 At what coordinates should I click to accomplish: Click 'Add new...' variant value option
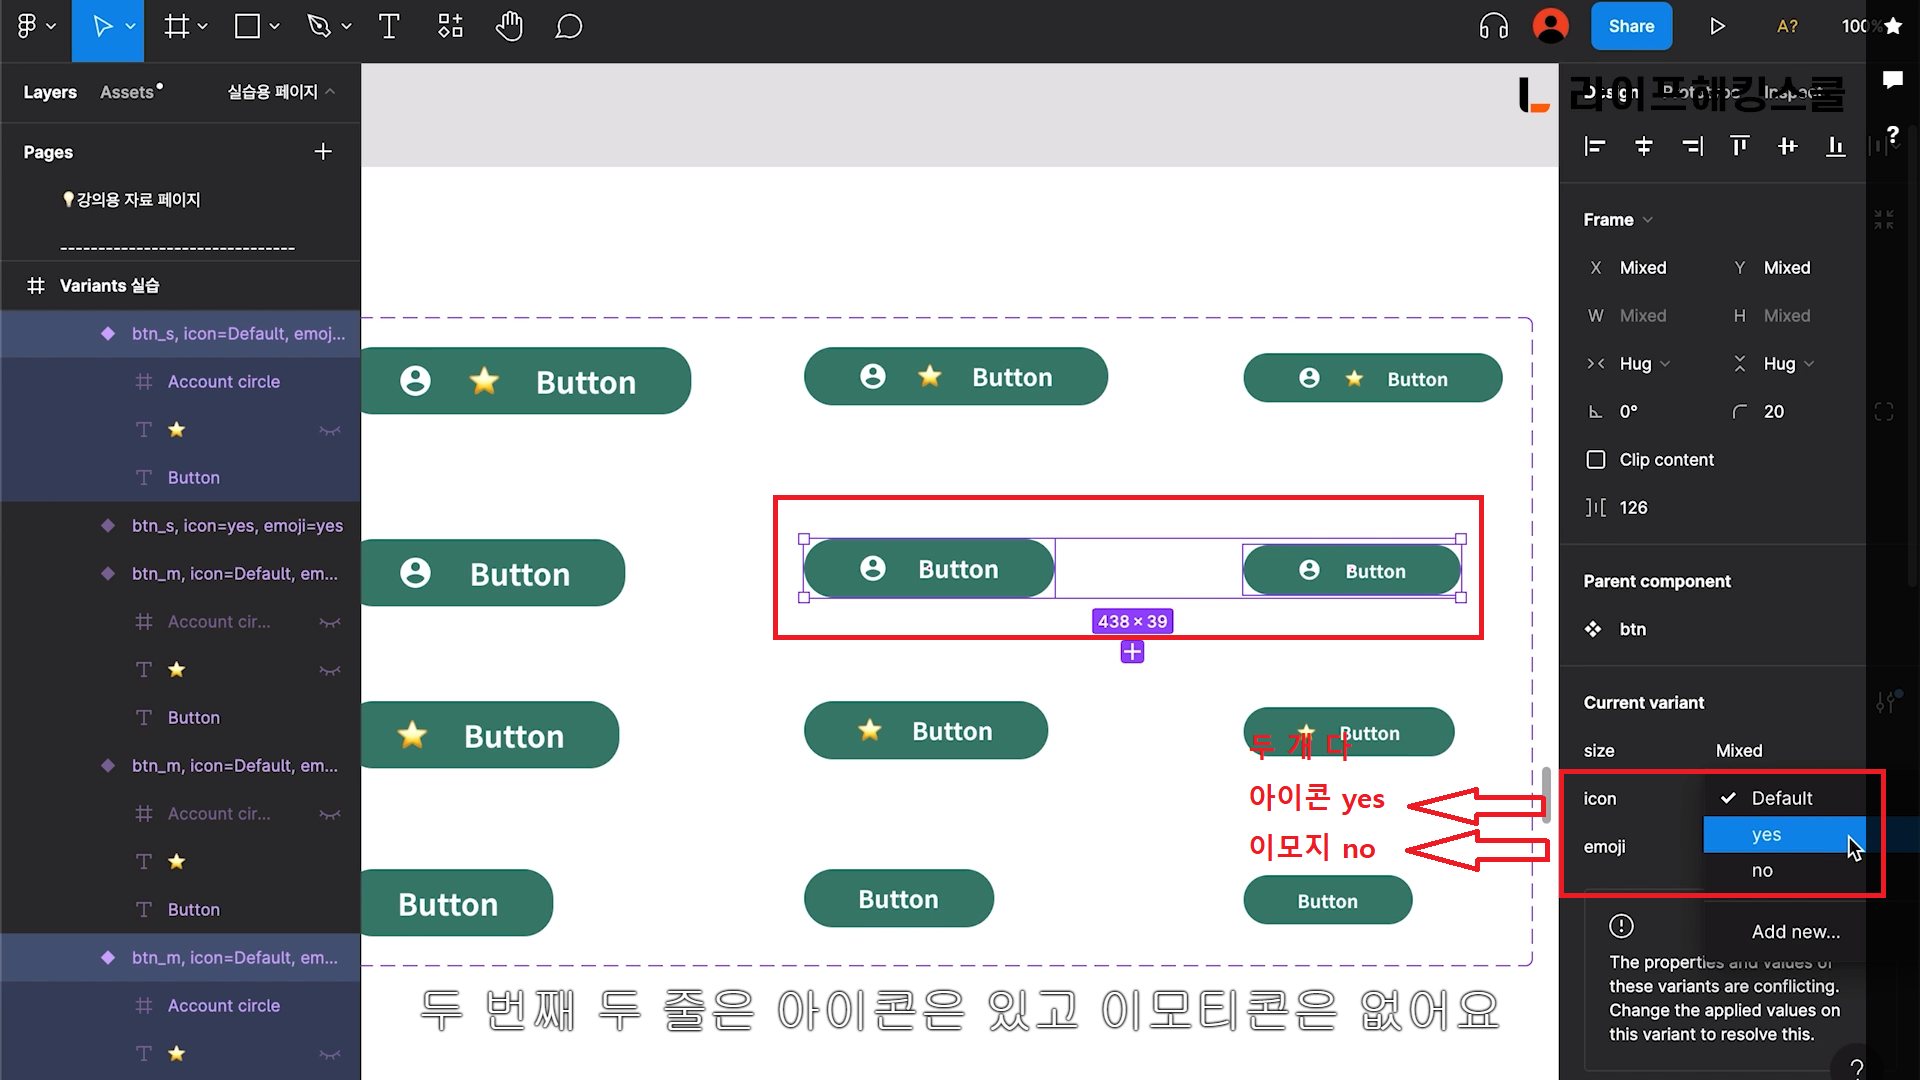pyautogui.click(x=1795, y=932)
